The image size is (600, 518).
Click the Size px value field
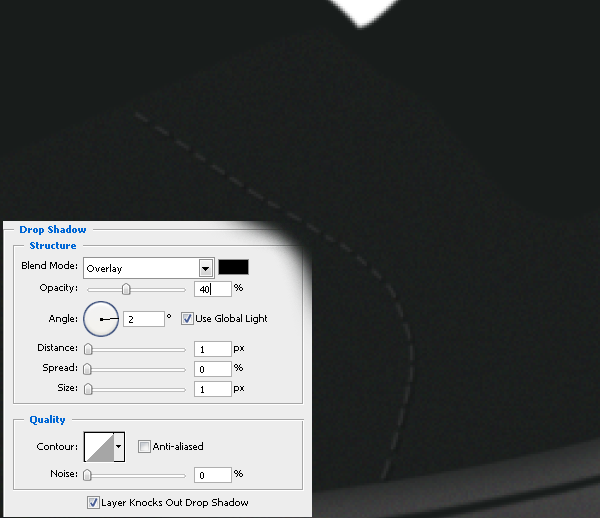click(x=213, y=389)
